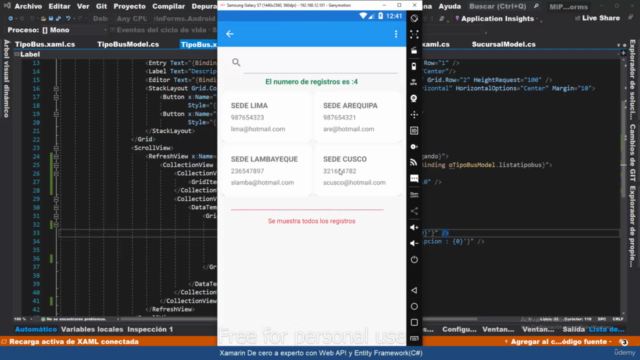Viewport: 640px width, 360px height.
Task: Open Ayuda menu
Action: 449,7
